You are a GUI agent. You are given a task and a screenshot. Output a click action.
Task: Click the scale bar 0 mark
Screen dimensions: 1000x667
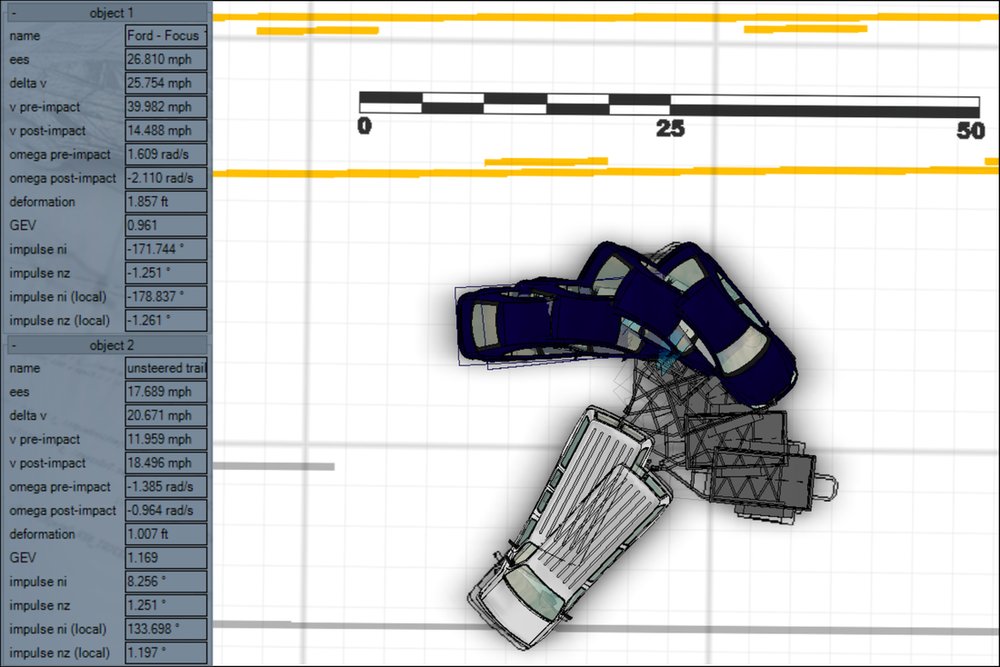(x=364, y=126)
